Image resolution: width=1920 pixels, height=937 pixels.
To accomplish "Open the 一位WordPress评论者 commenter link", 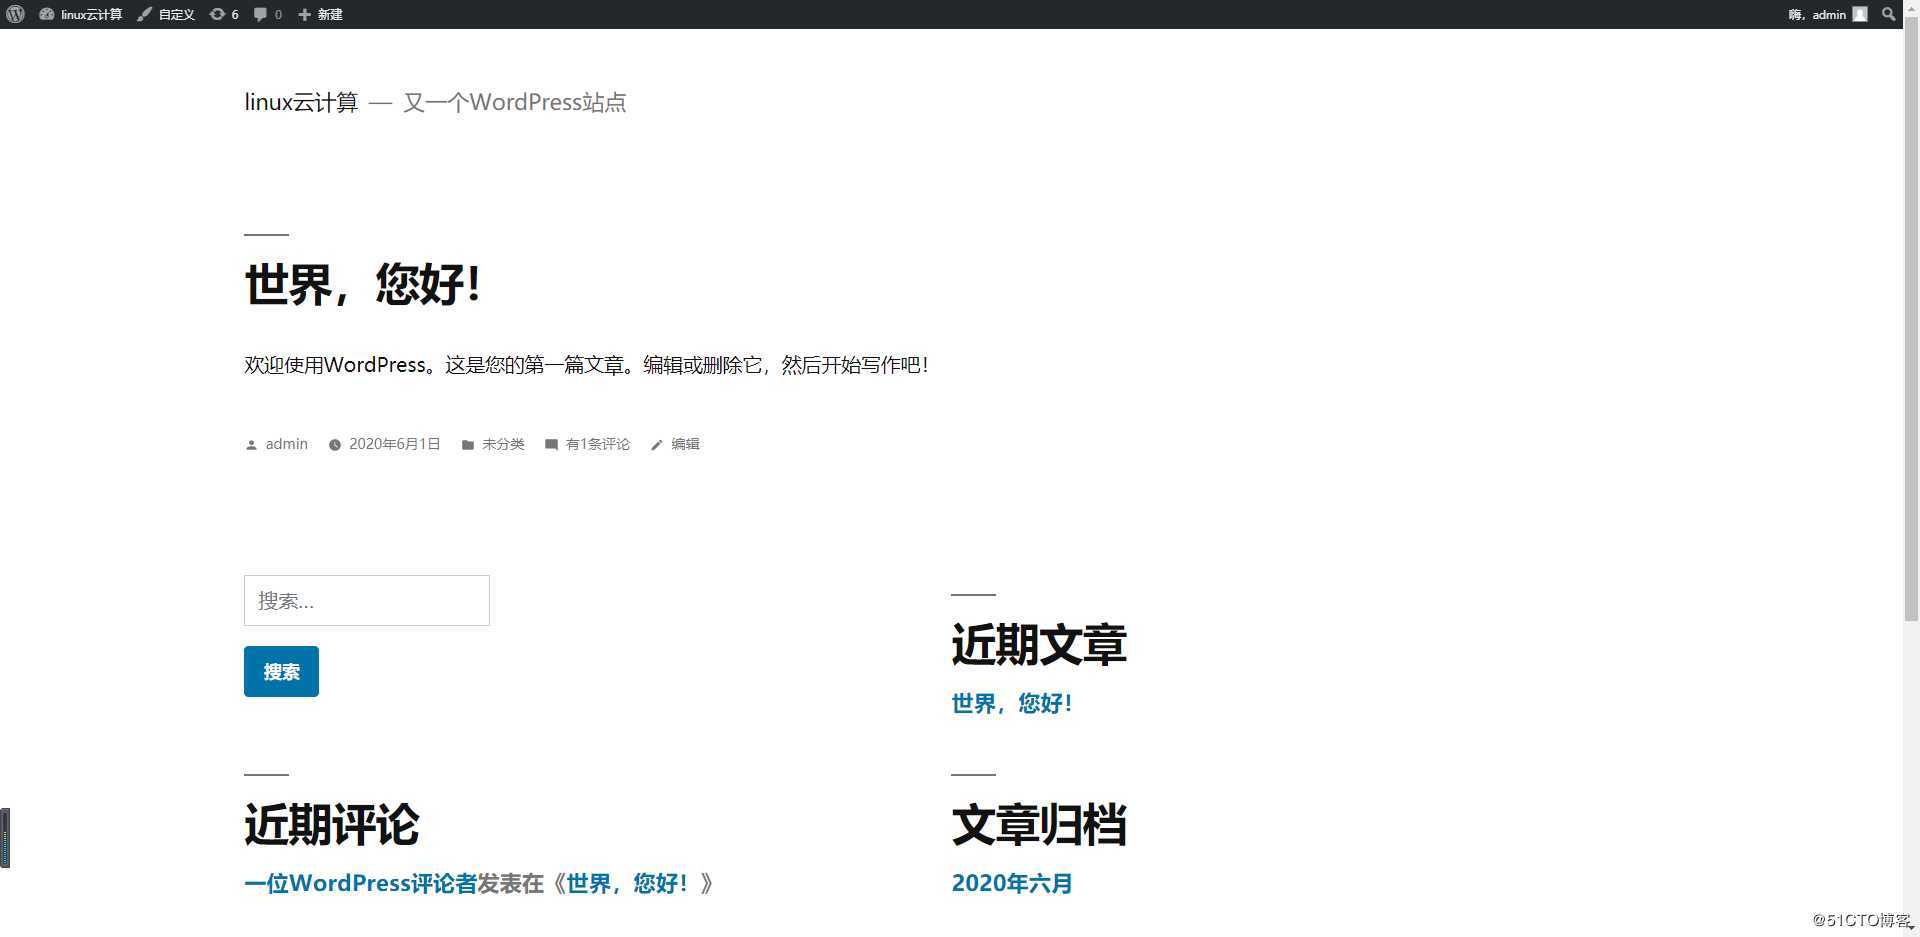I will pos(360,883).
